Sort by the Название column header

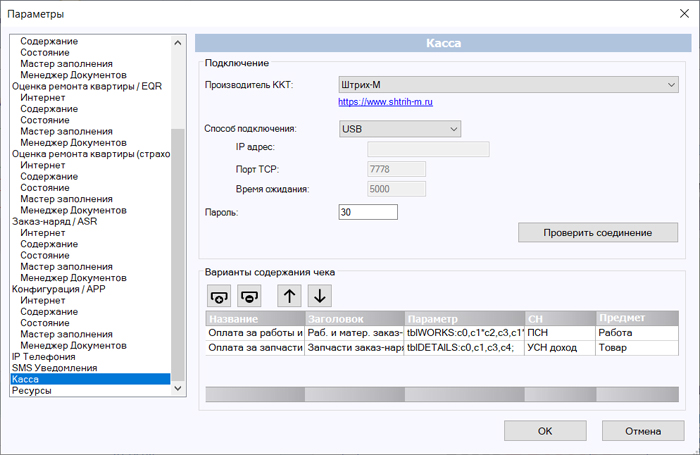255,319
